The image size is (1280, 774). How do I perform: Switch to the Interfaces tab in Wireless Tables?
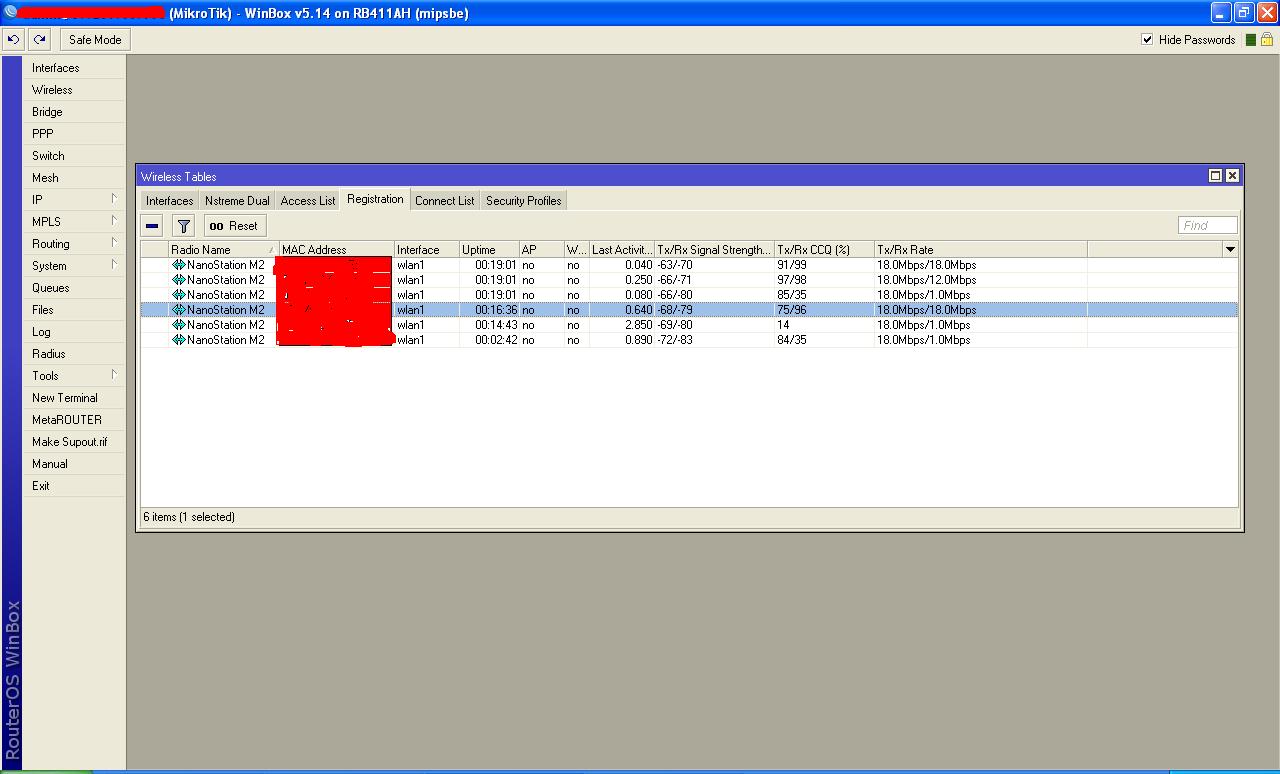click(x=170, y=201)
